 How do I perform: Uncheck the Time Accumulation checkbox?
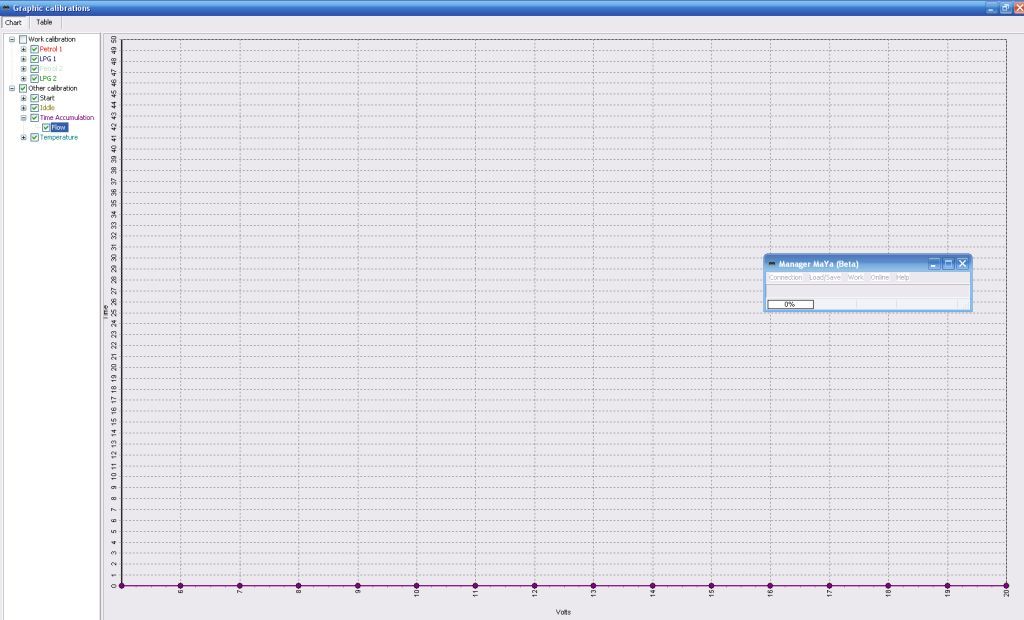pos(35,118)
